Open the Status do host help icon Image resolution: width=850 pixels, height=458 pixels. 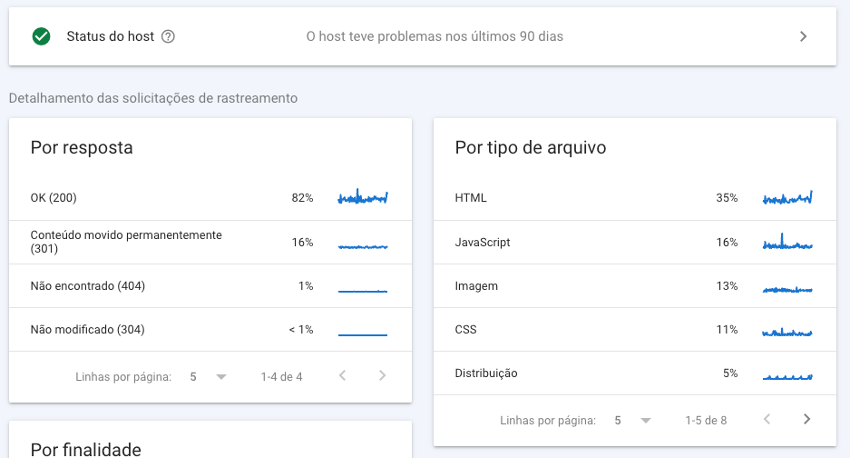[168, 36]
